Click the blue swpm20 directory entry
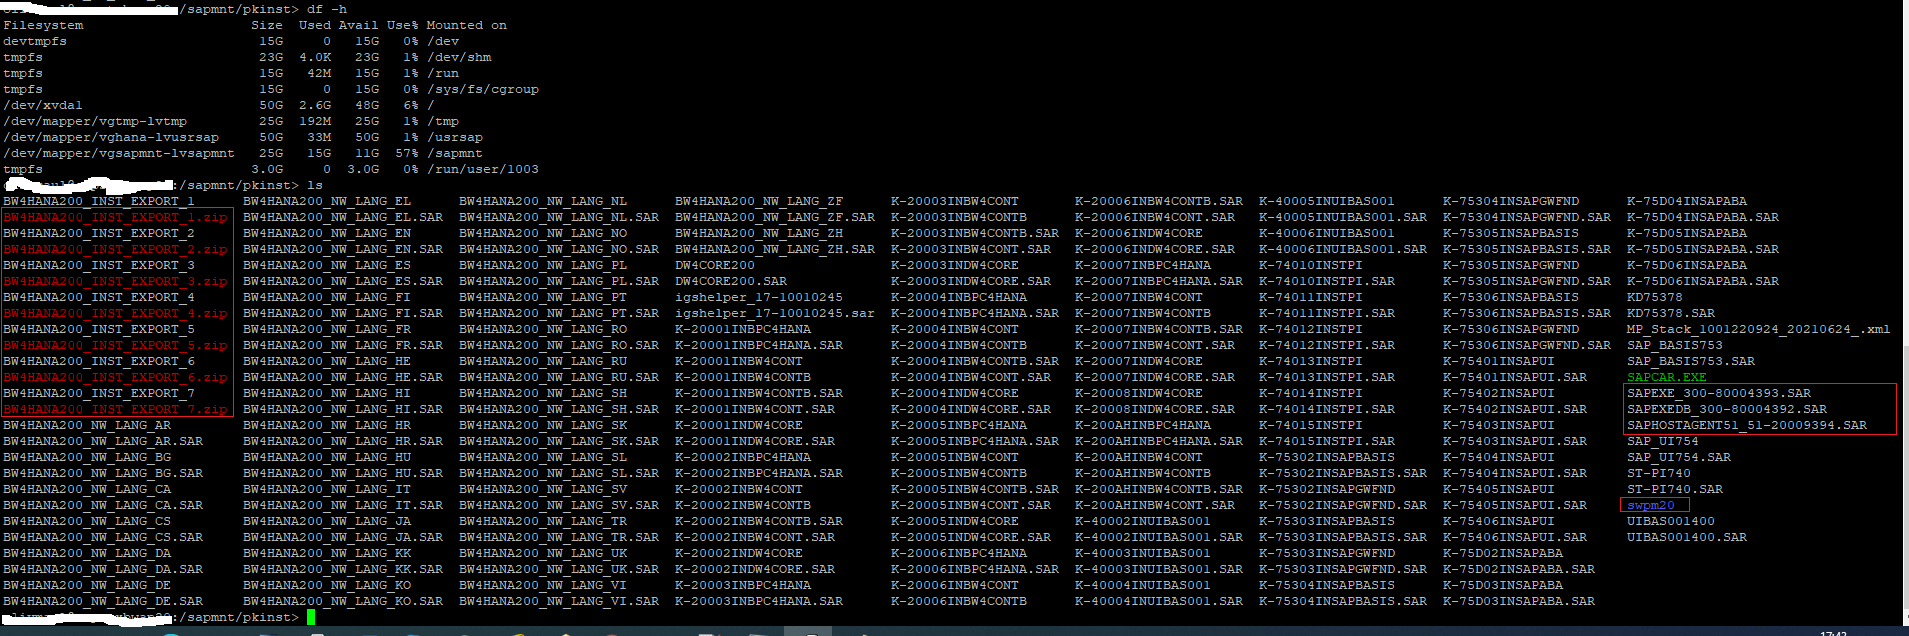Screen dimensions: 1909x636 (1650, 505)
